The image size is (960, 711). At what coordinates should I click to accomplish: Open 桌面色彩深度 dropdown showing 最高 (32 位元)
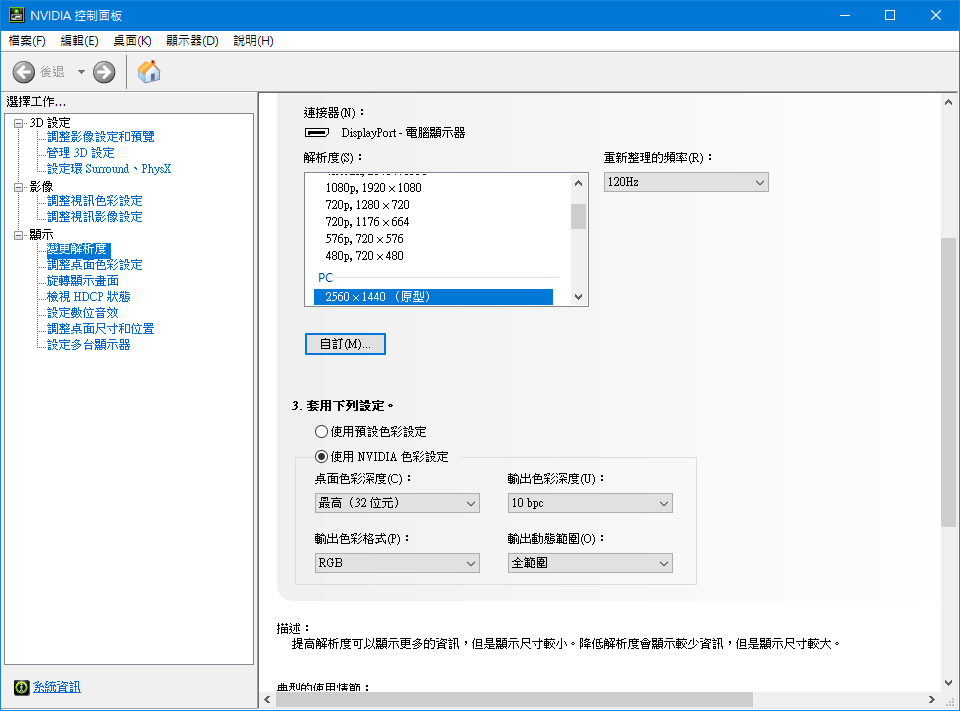tap(397, 503)
